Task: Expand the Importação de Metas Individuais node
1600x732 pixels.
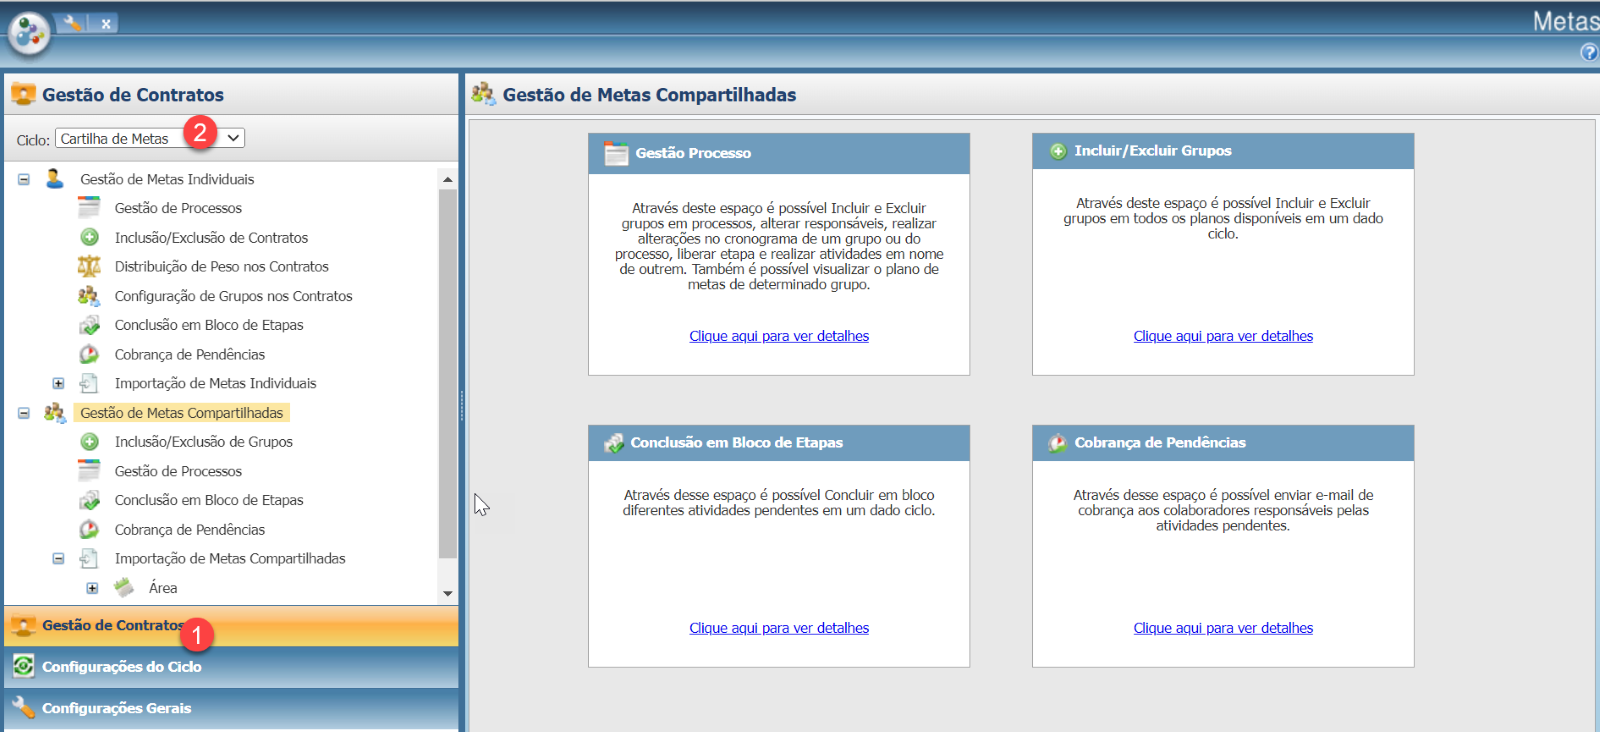Action: coord(58,383)
